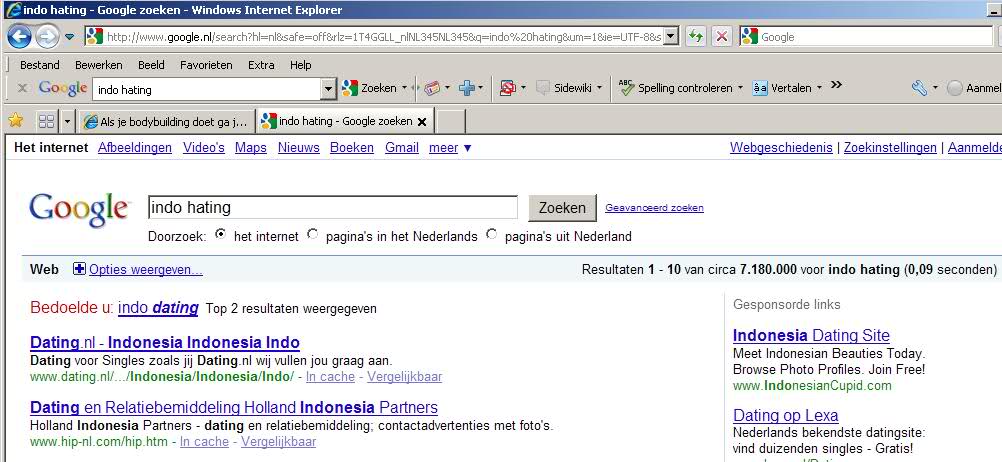The width and height of the screenshot is (1002, 462).
Task: Click the popup blocker toolbar icon
Action: pos(507,88)
